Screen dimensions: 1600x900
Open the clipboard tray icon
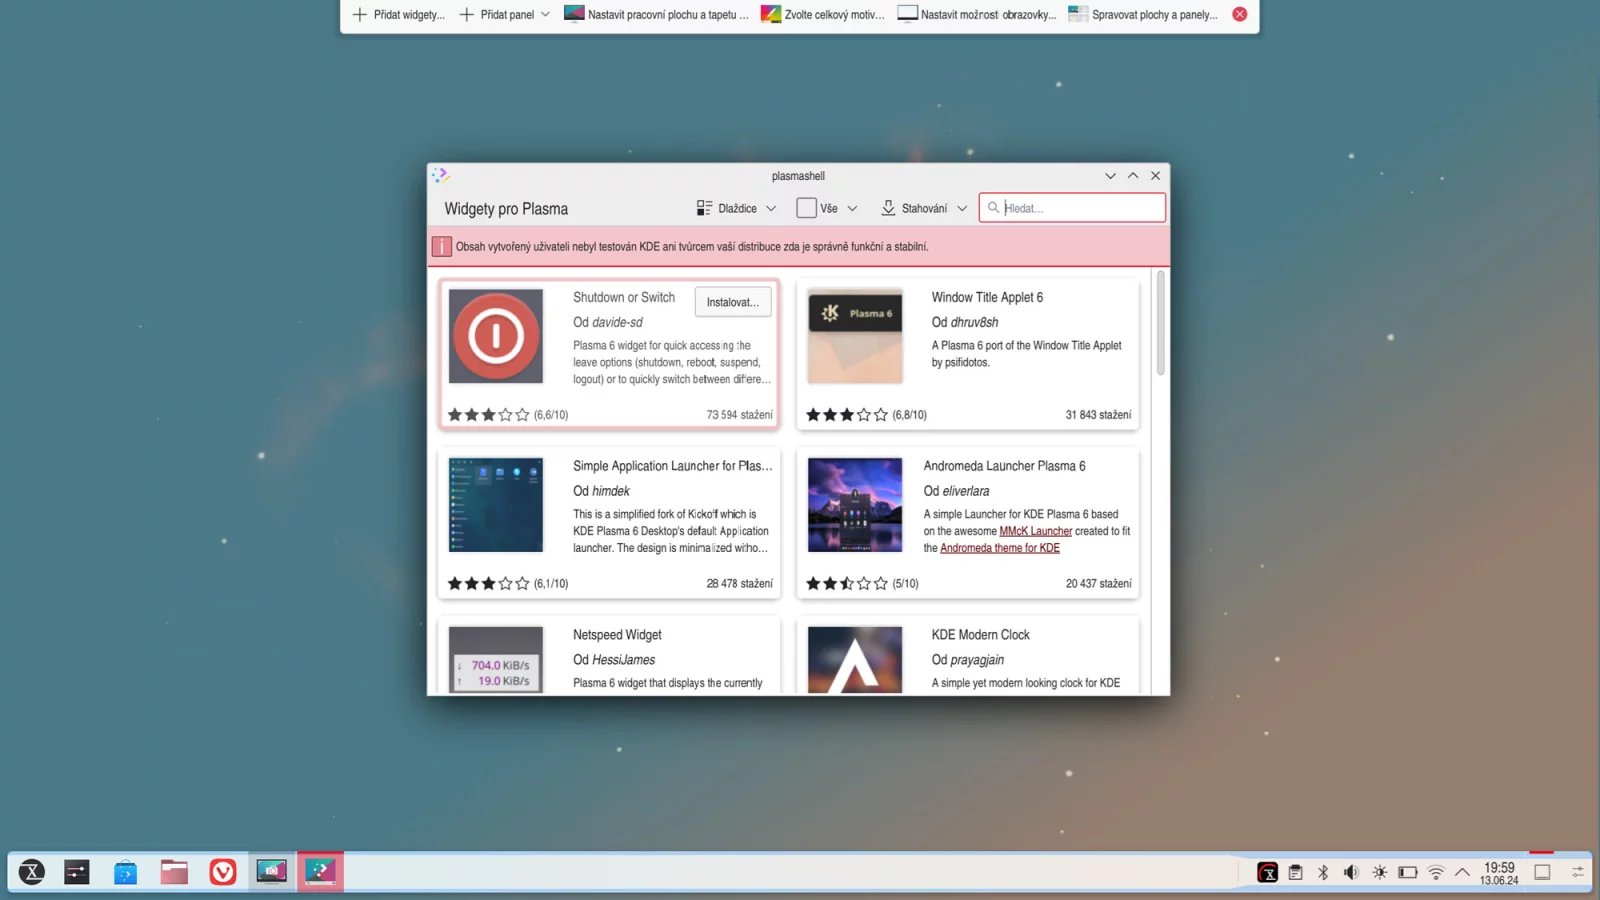coord(1295,872)
